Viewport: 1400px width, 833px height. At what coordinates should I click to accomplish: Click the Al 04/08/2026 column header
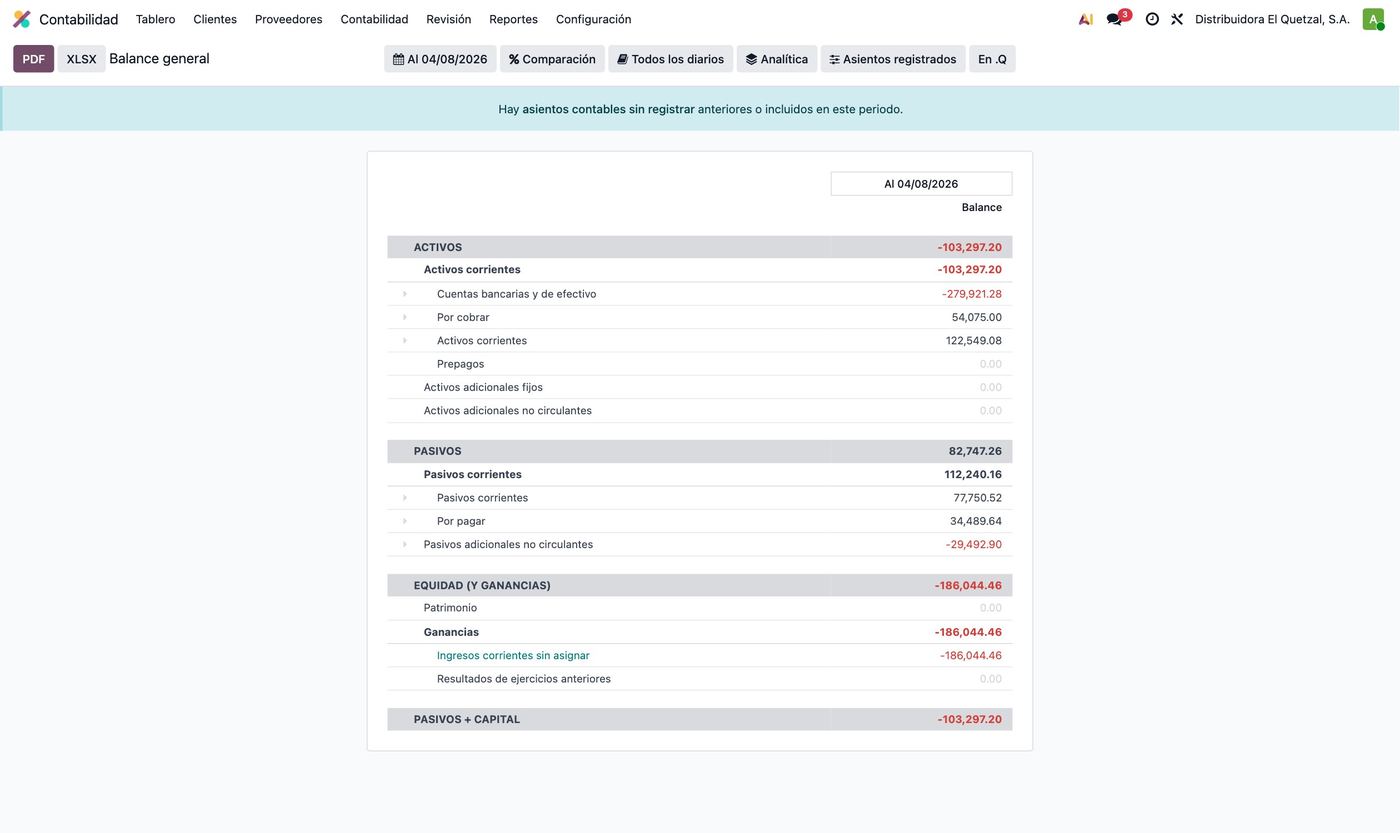click(921, 184)
